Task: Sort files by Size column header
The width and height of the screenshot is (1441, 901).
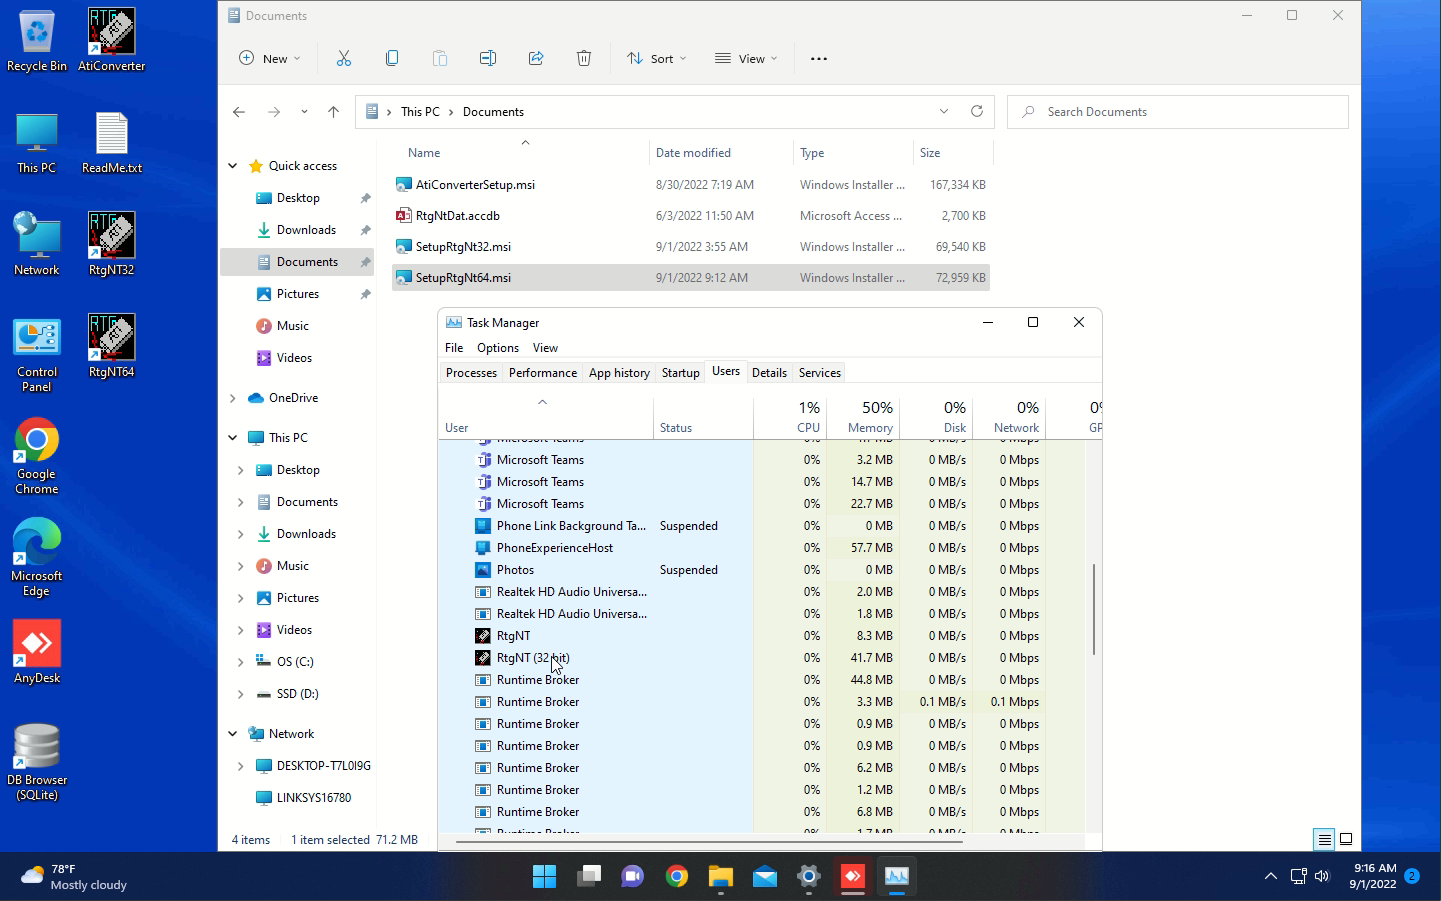Action: click(x=952, y=153)
